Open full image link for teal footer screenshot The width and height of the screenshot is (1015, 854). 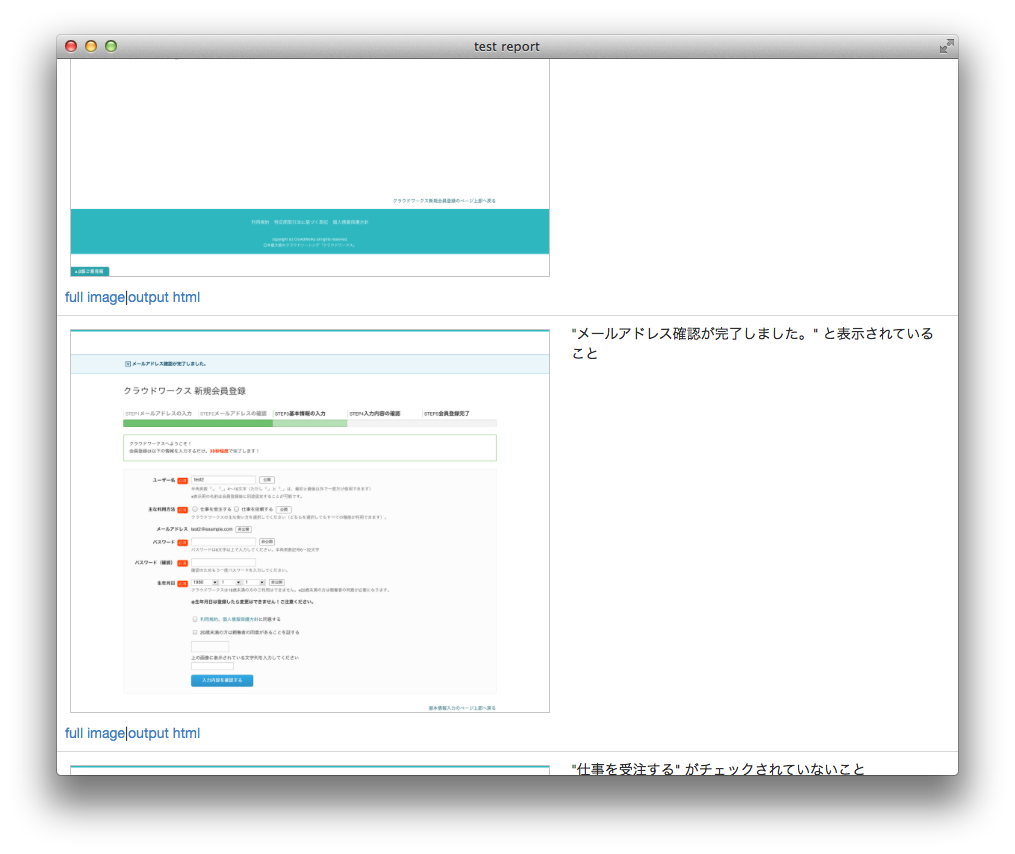tap(95, 297)
